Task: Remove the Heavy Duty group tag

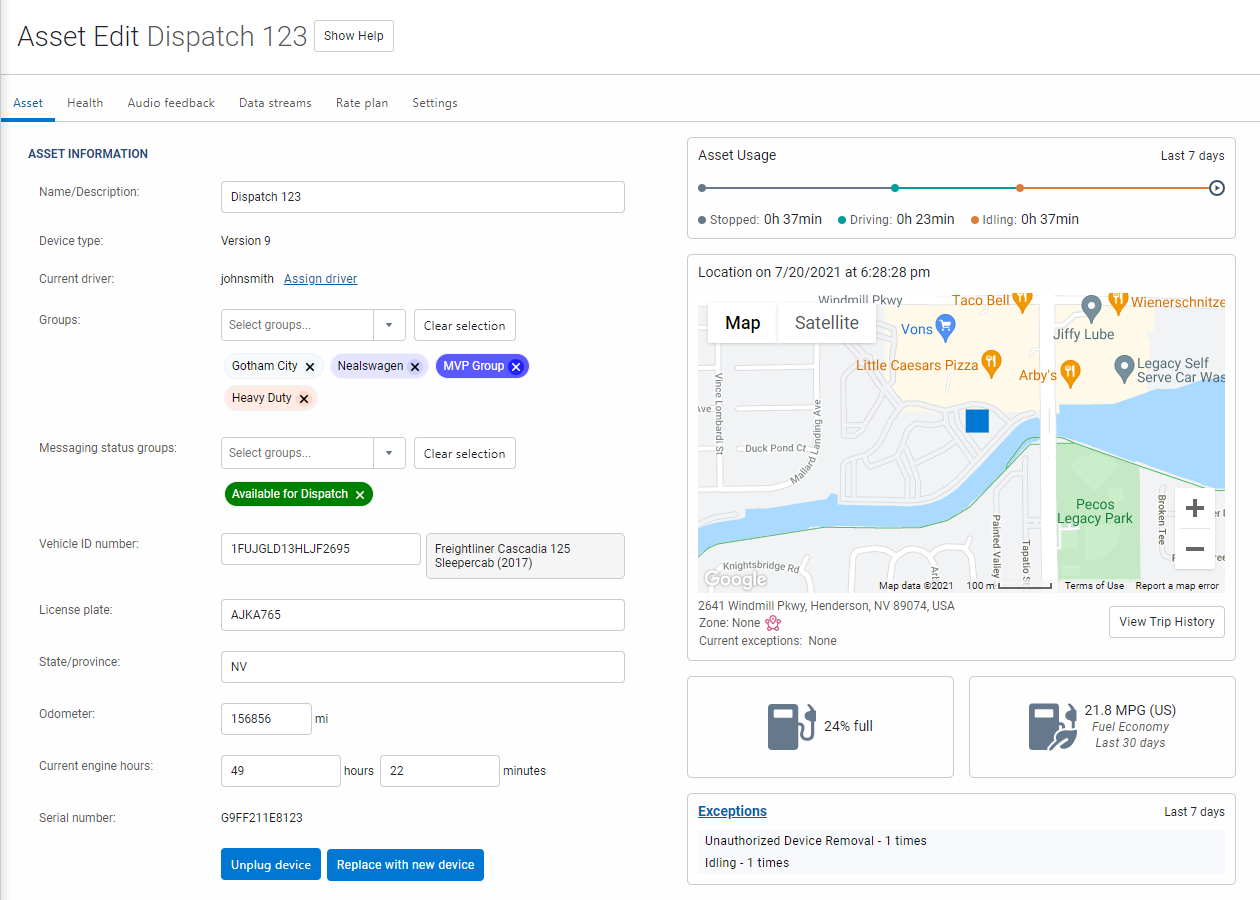Action: tap(304, 398)
